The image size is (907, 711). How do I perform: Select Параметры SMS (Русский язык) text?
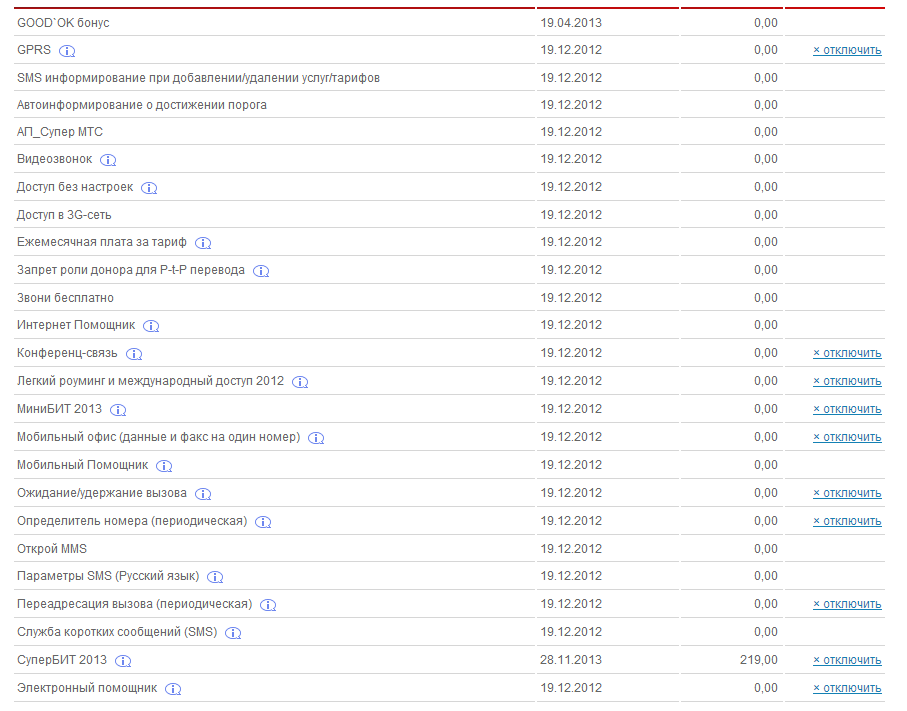[x=108, y=576]
